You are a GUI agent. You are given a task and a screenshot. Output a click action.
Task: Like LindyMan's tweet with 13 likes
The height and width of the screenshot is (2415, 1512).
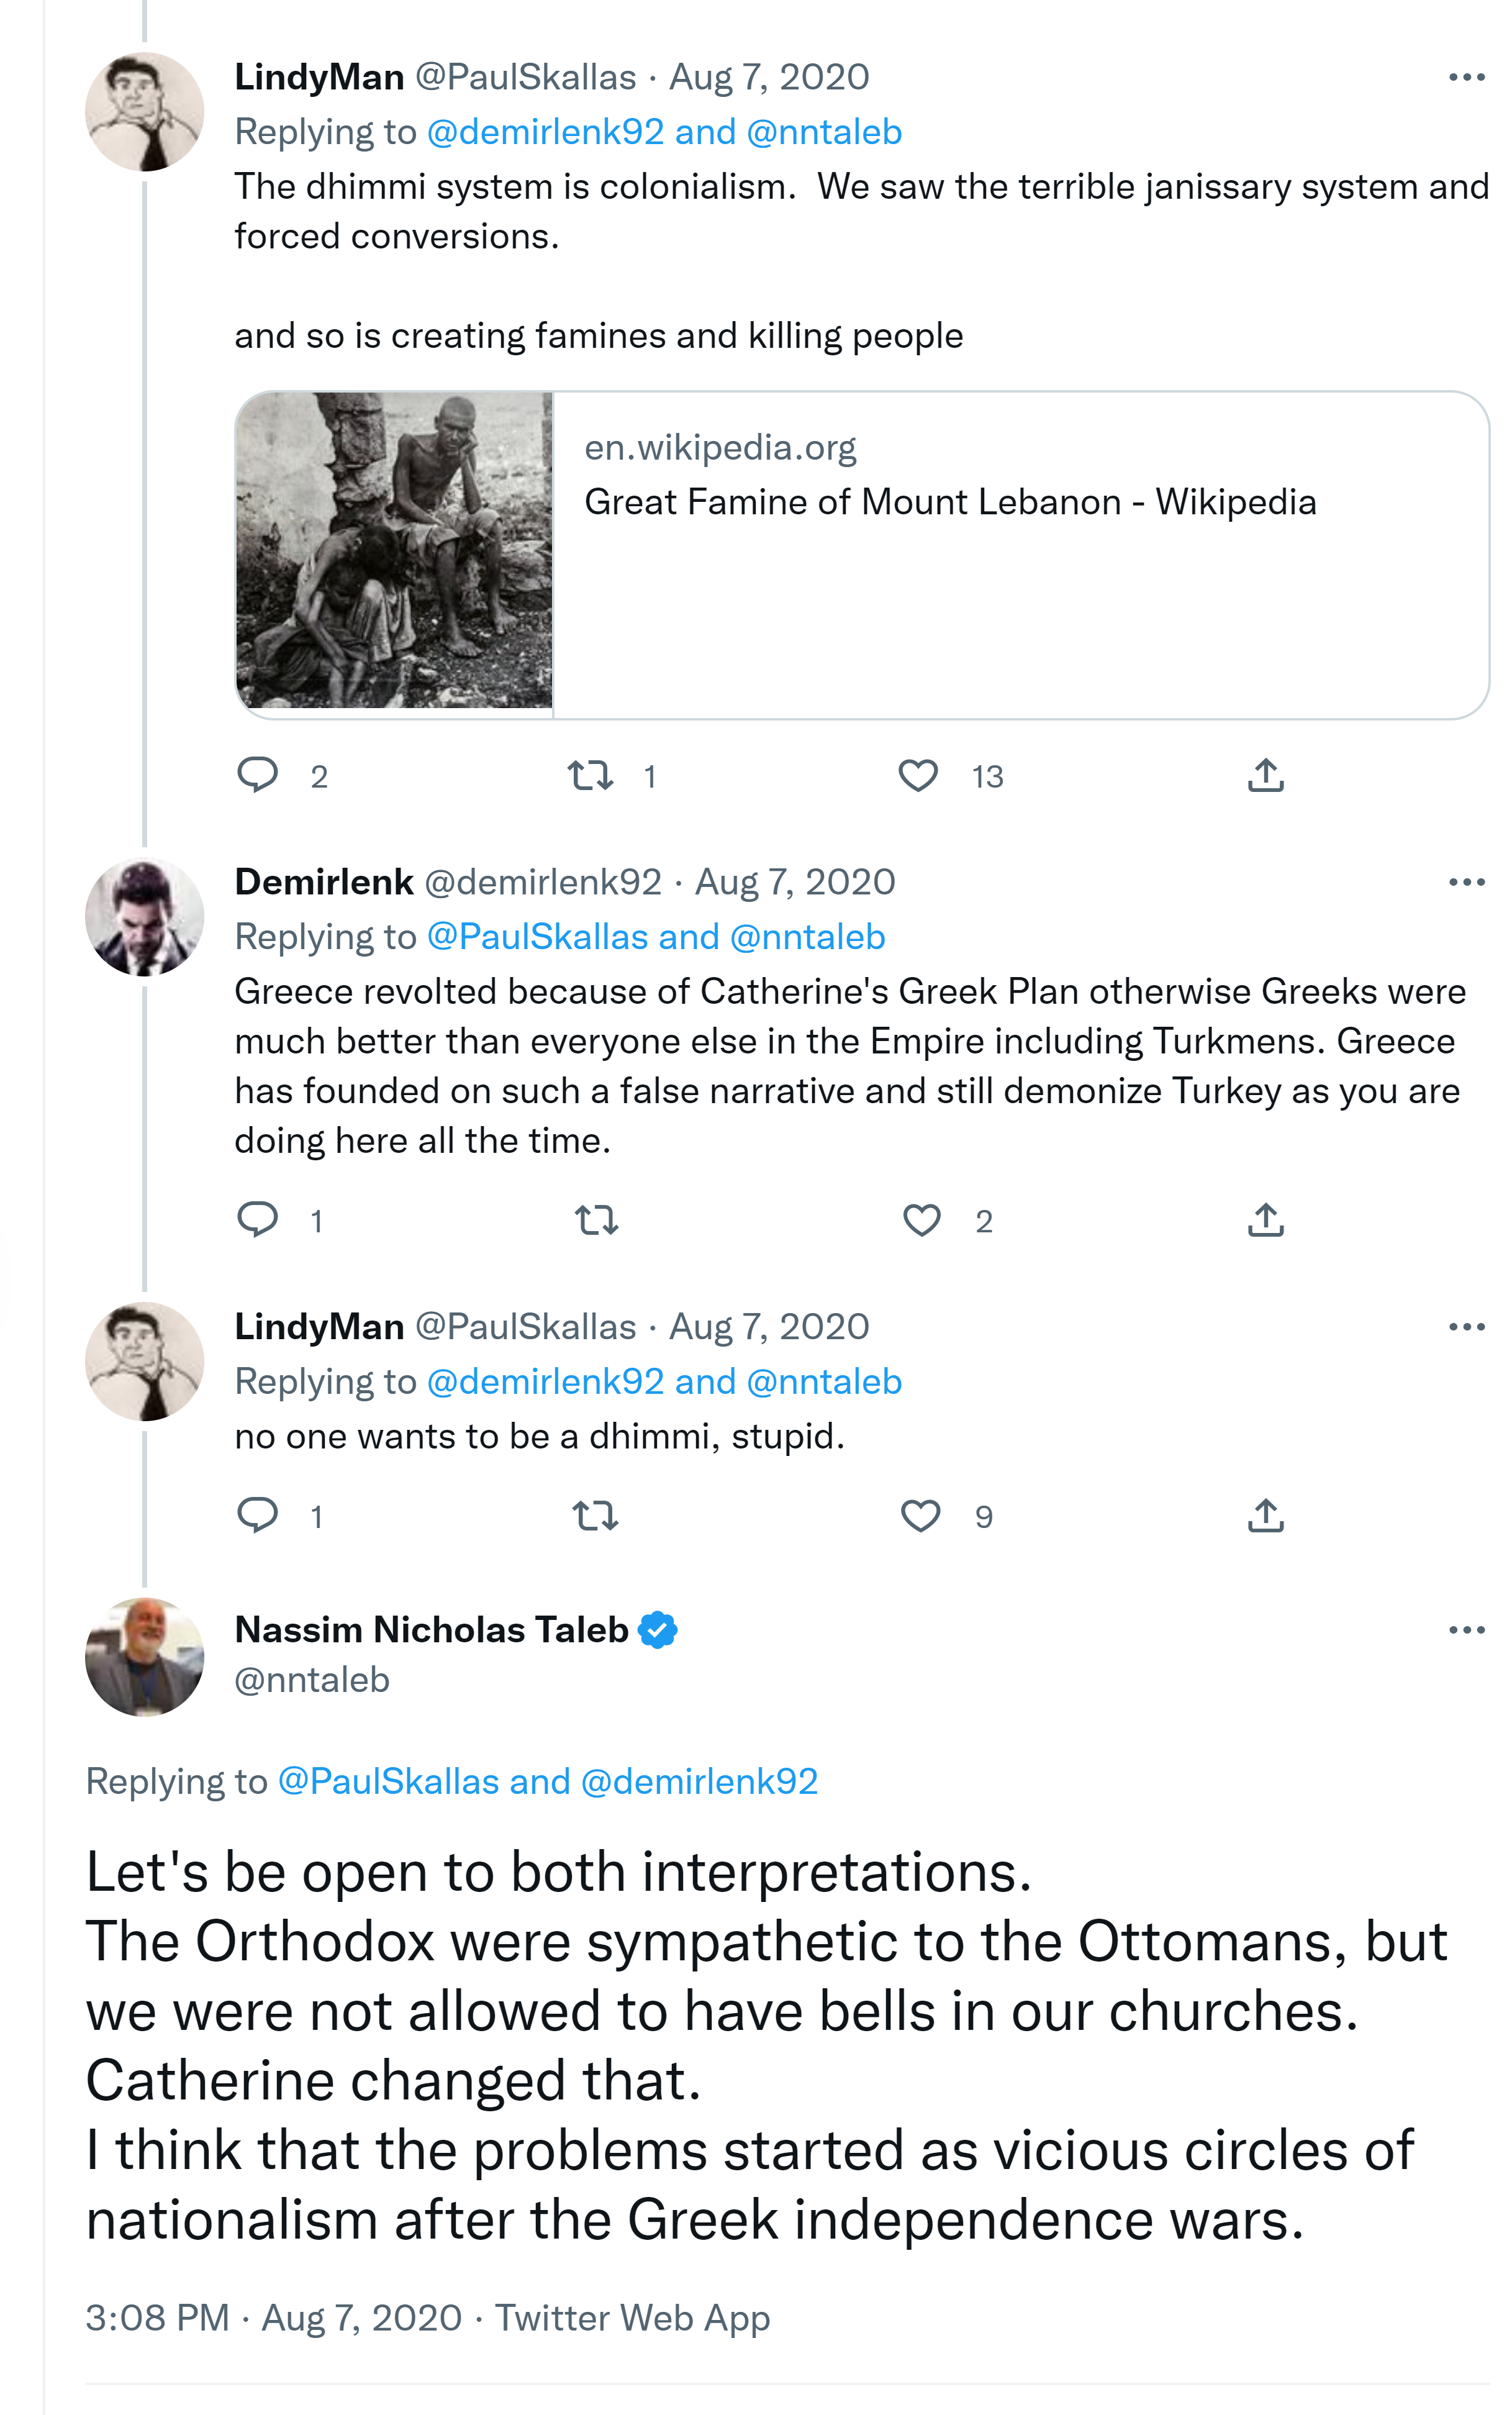point(918,775)
